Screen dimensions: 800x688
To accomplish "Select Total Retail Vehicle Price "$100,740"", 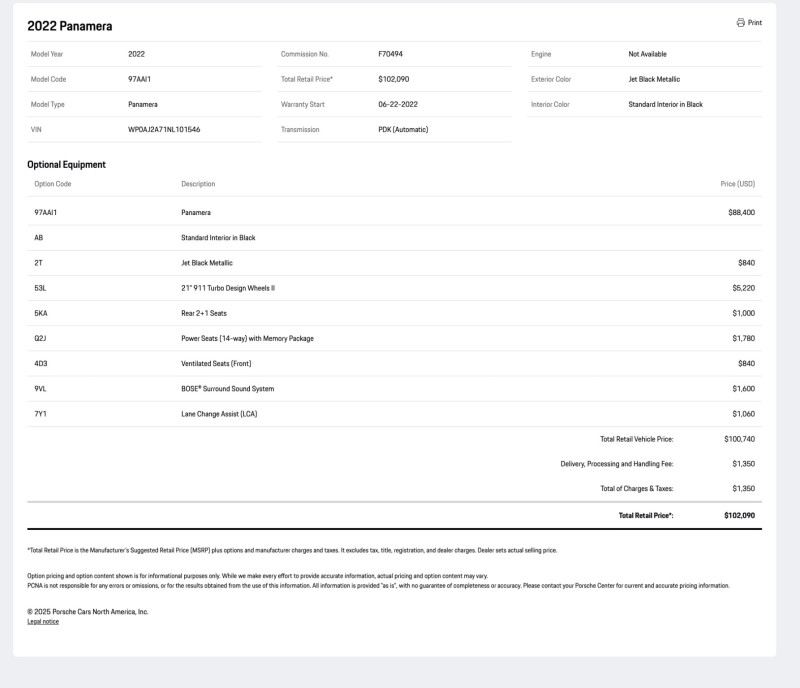I will (x=739, y=439).
